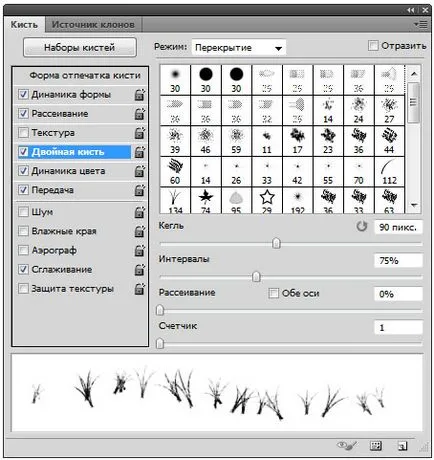Uncheck the Рассеивание option in left list
The image size is (434, 460).
[23, 114]
